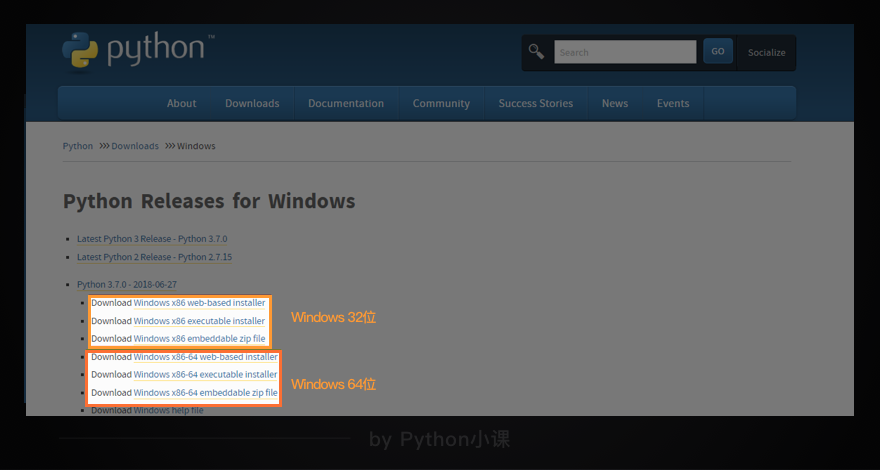Click the Python logo icon
The height and width of the screenshot is (470, 880).
pyautogui.click(x=80, y=51)
